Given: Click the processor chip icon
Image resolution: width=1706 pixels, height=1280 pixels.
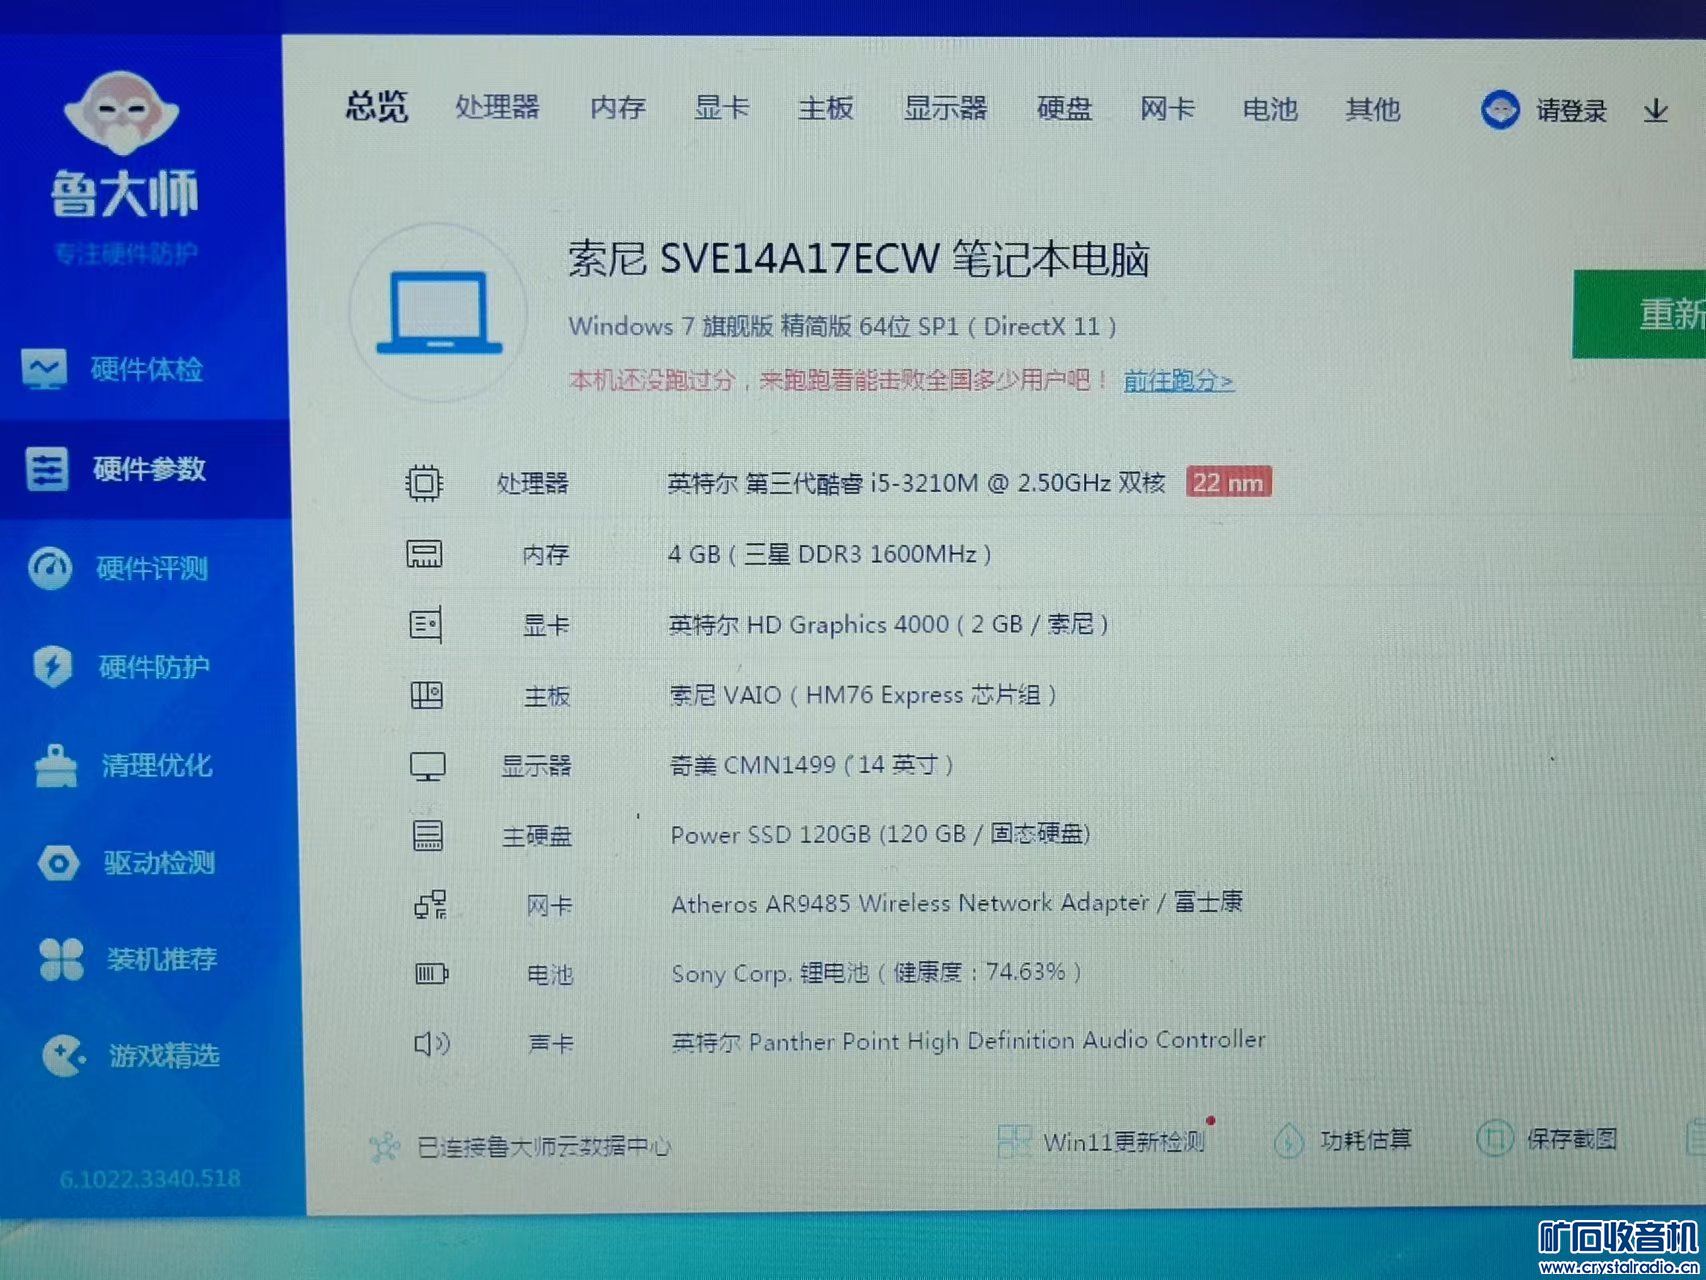Looking at the screenshot, I should [424, 483].
